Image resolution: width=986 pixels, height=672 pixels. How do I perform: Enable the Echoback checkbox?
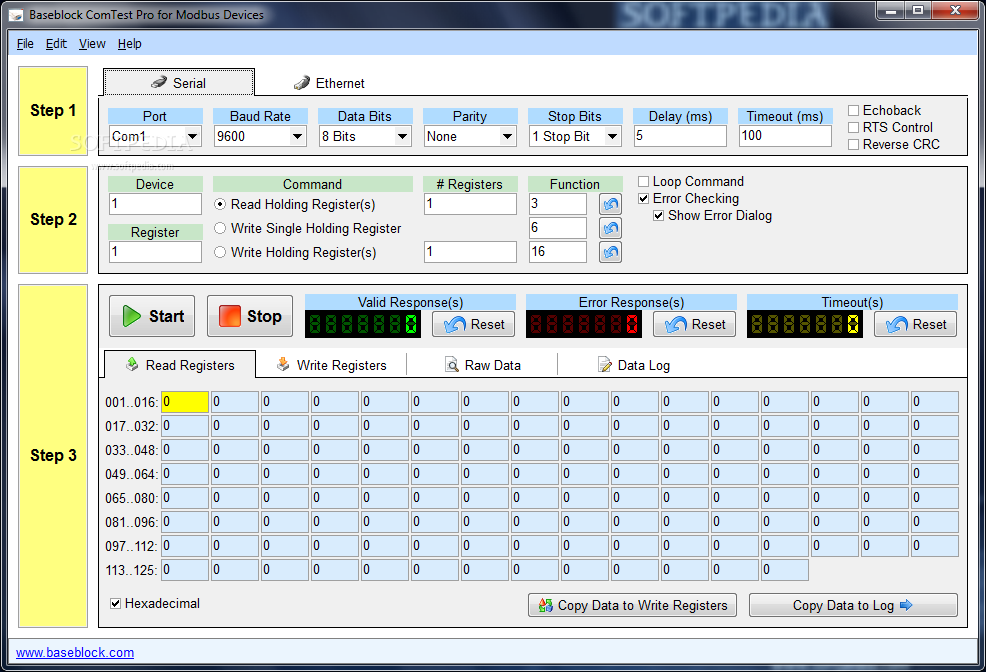pos(853,111)
